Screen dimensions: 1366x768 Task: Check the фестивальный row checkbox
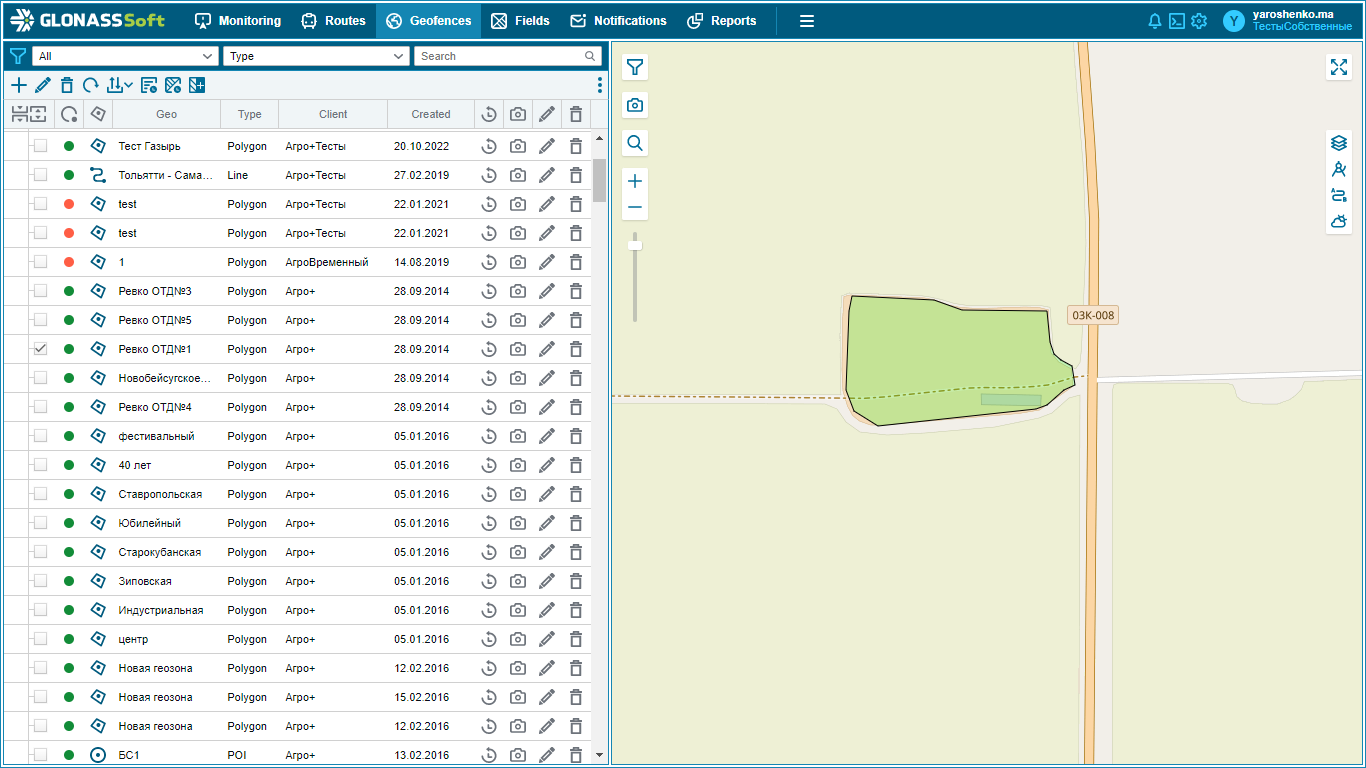[40, 436]
